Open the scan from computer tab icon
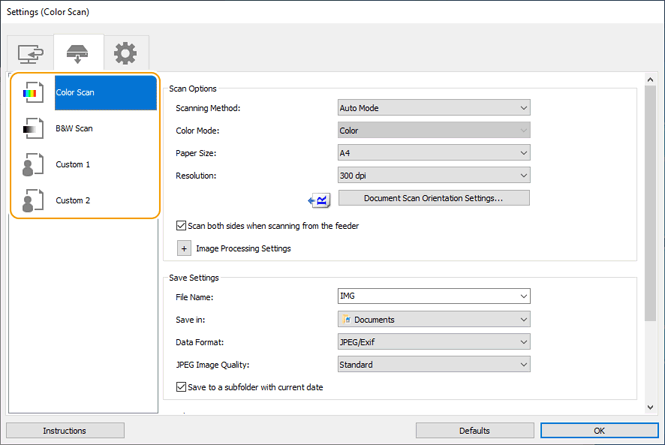 coord(31,53)
